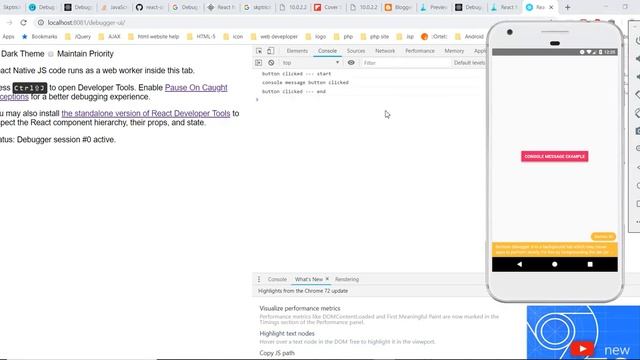The width and height of the screenshot is (640, 360).
Task: Open the 'web developer' bookmark folder
Action: tap(274, 37)
